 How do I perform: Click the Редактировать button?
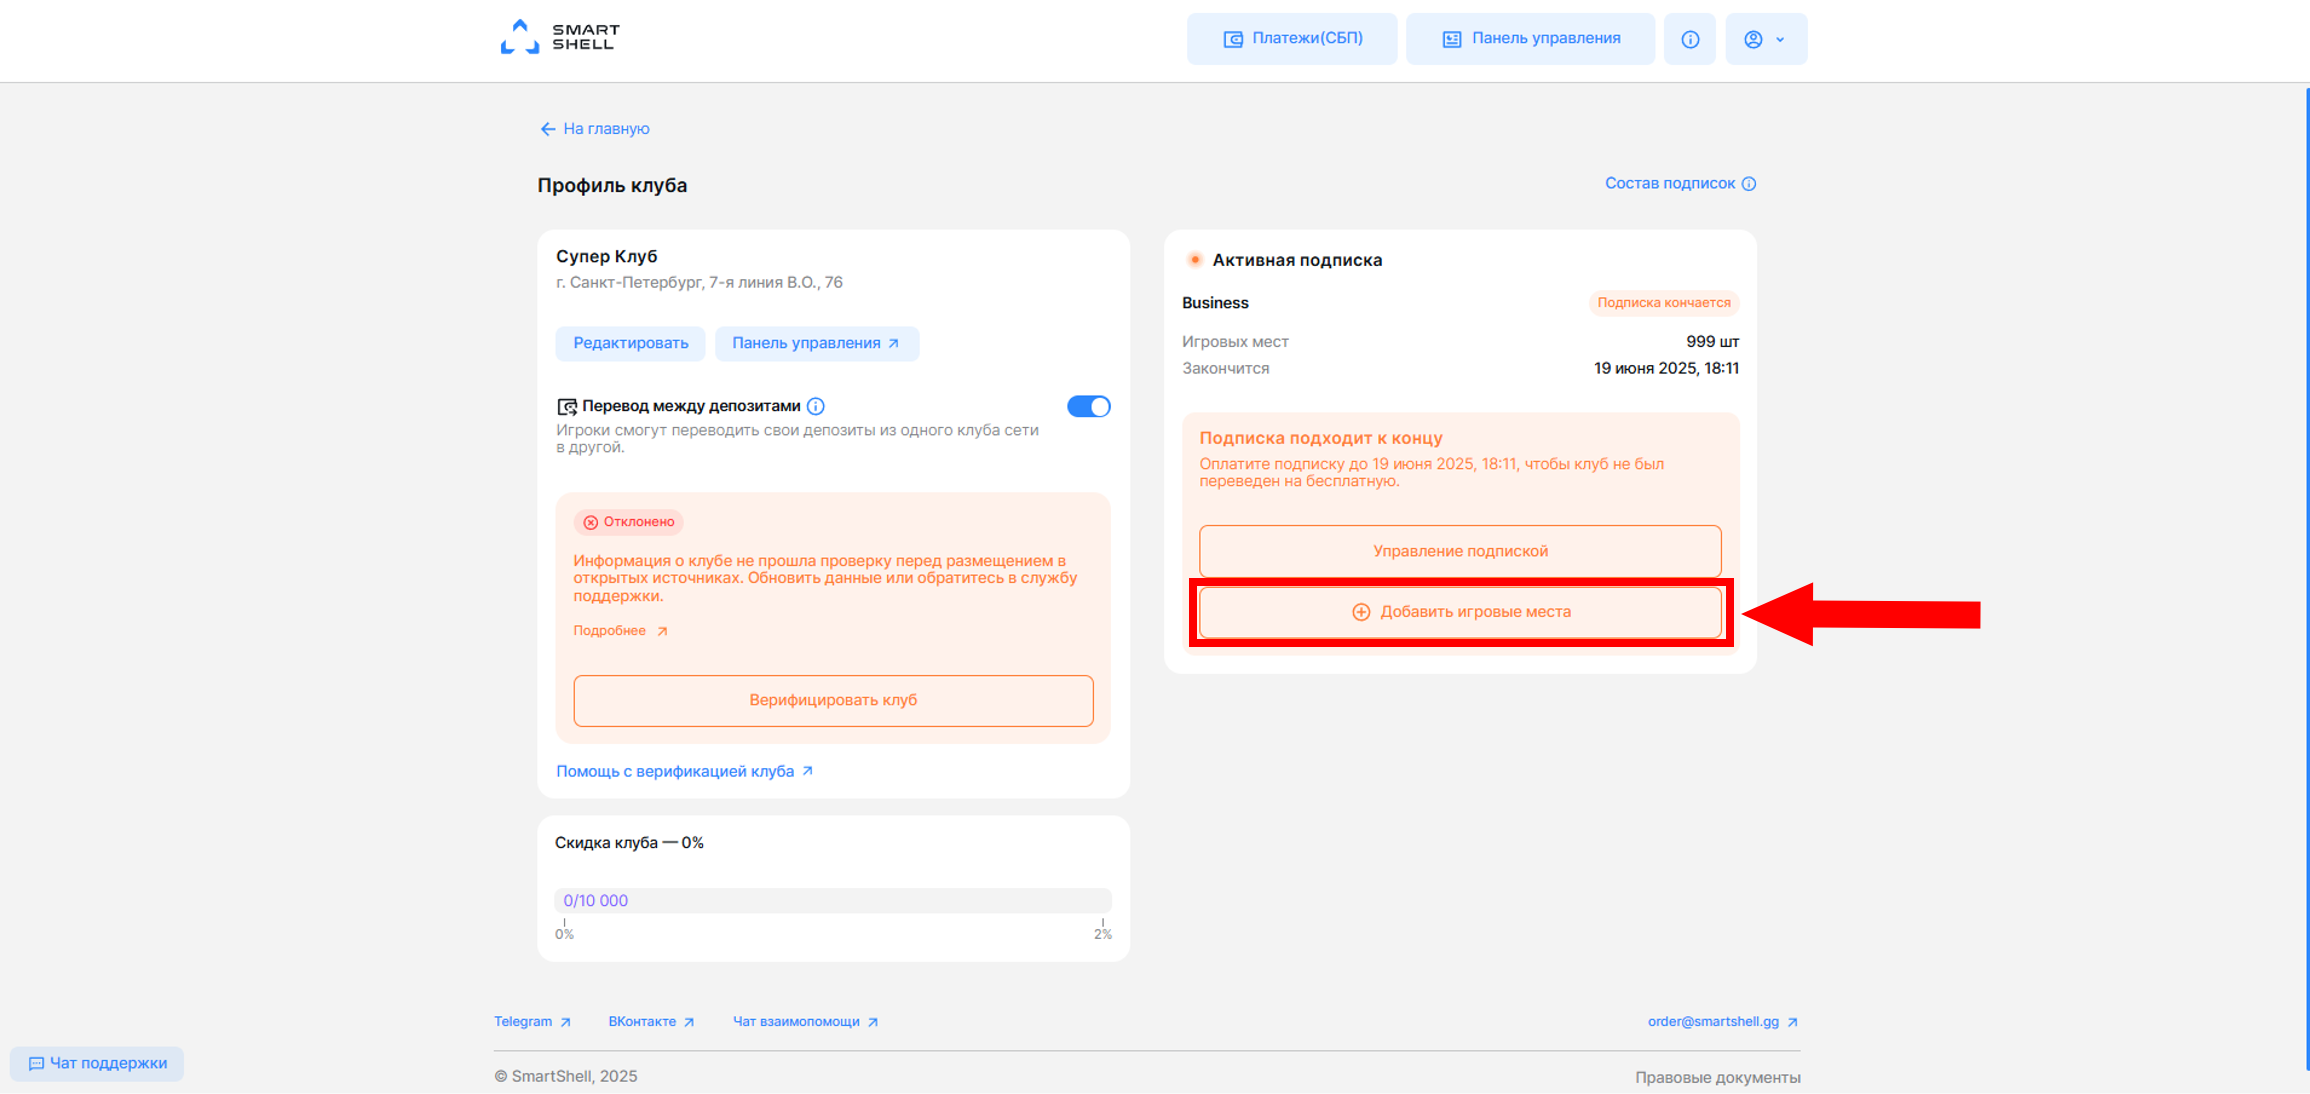pos(630,343)
